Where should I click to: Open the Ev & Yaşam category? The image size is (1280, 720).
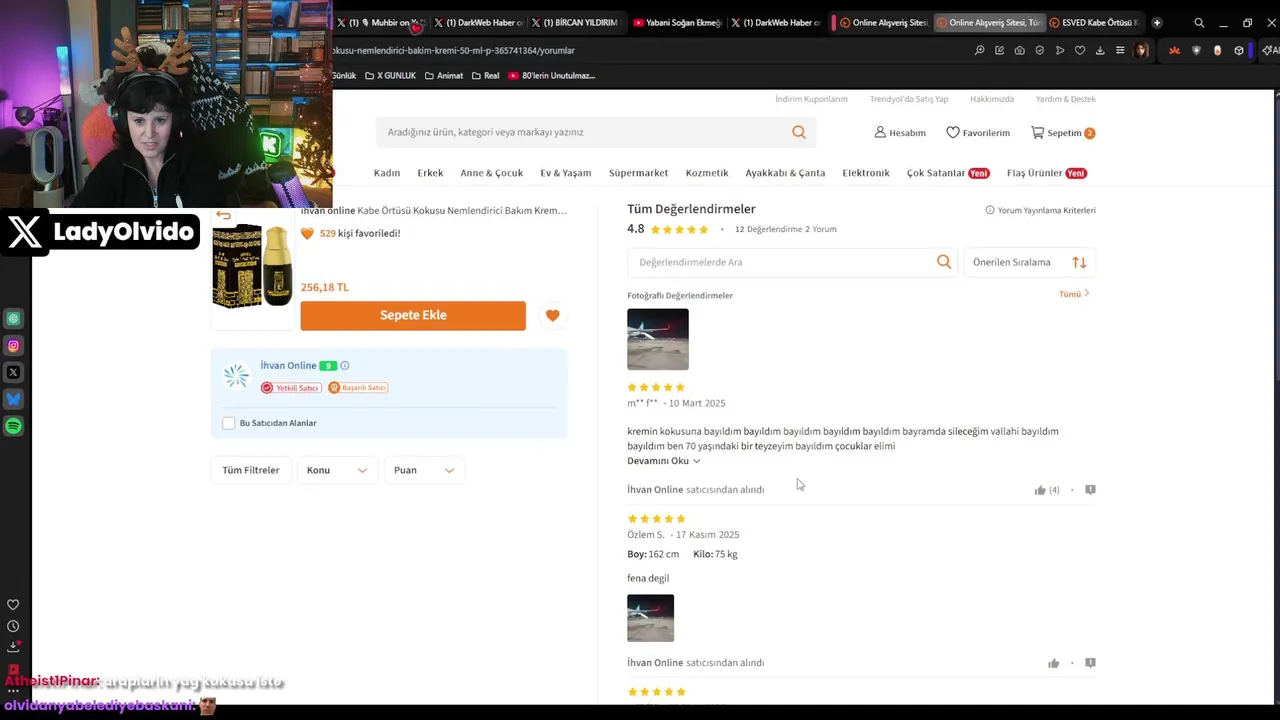tap(566, 173)
